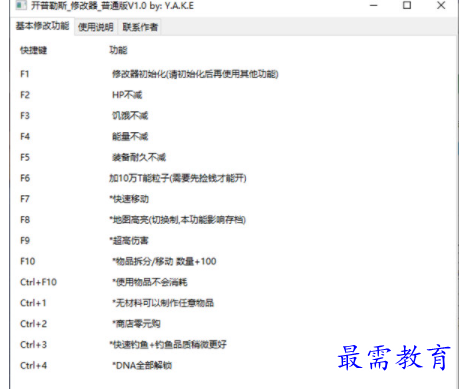This screenshot has height=389, width=459.
Task: Click the *超高伤害 function text
Action: pos(129,240)
